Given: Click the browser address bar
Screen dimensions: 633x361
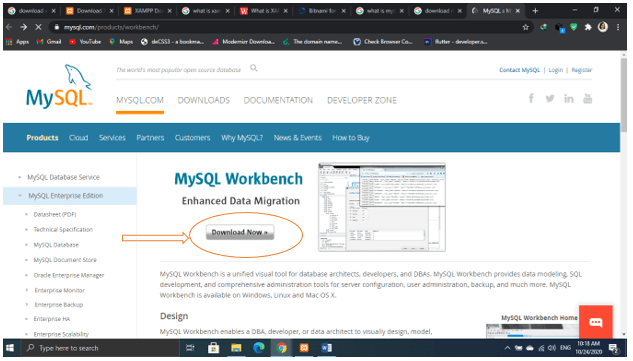Looking at the screenshot, I should pos(291,27).
